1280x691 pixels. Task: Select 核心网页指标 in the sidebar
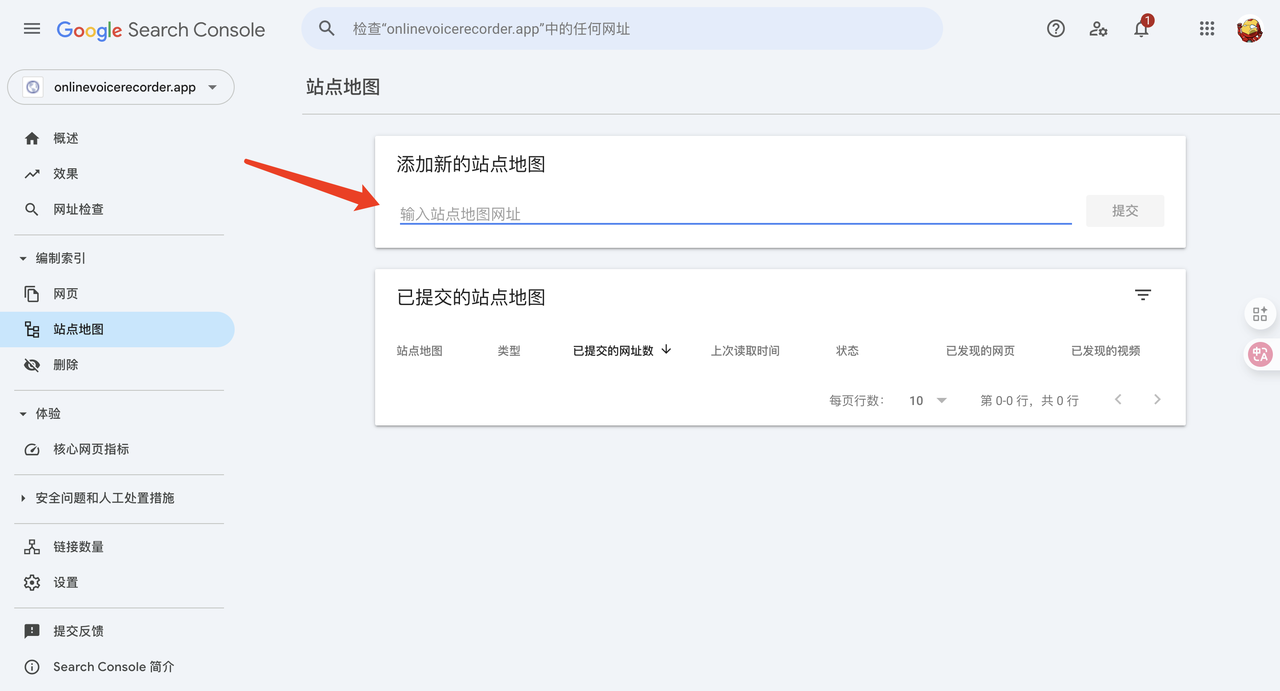coord(91,449)
